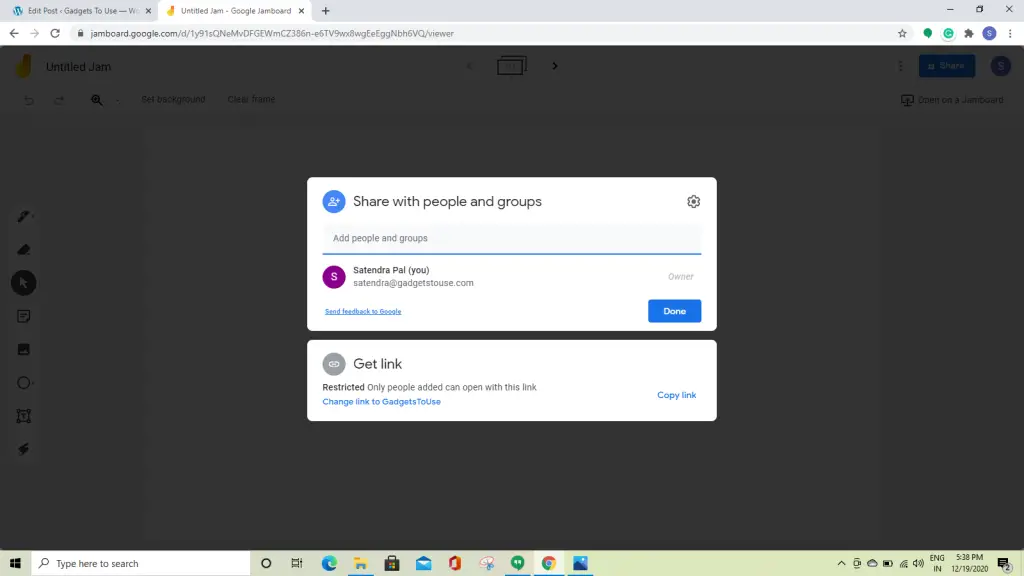
Task: Click Clear frame in the toolbar
Action: point(251,99)
